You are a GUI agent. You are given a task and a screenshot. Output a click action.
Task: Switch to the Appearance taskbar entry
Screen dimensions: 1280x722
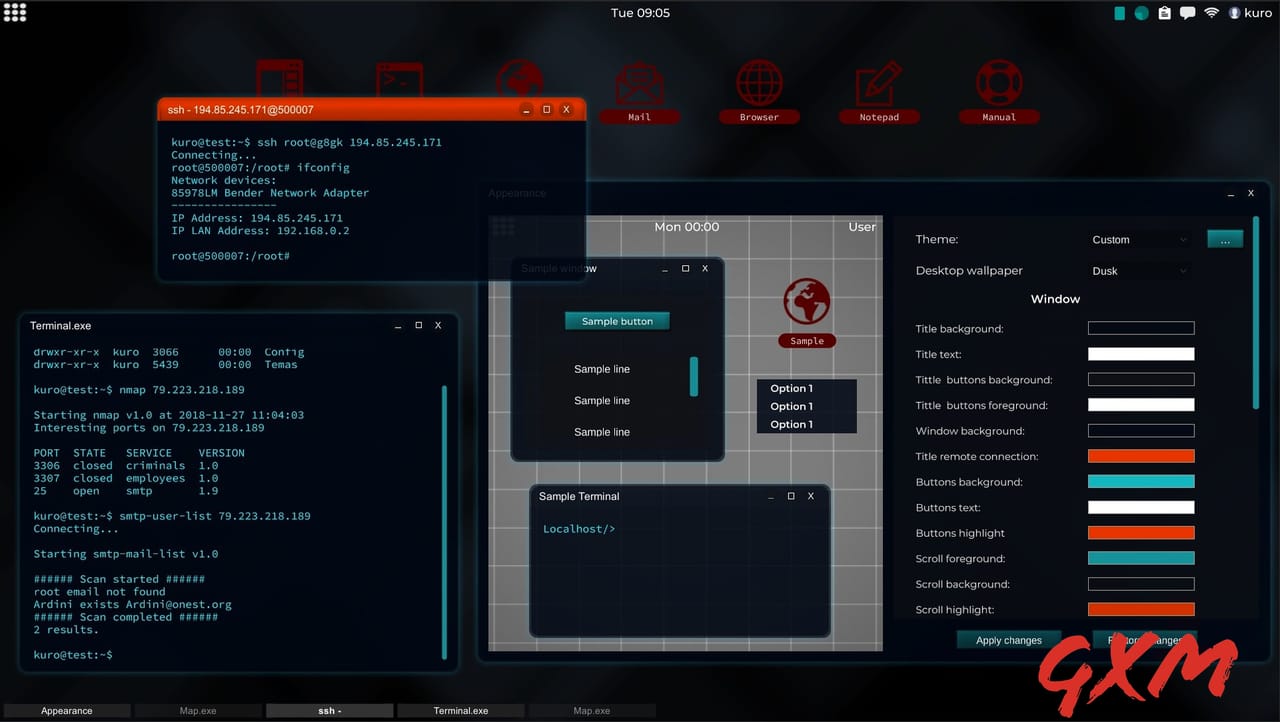65,710
